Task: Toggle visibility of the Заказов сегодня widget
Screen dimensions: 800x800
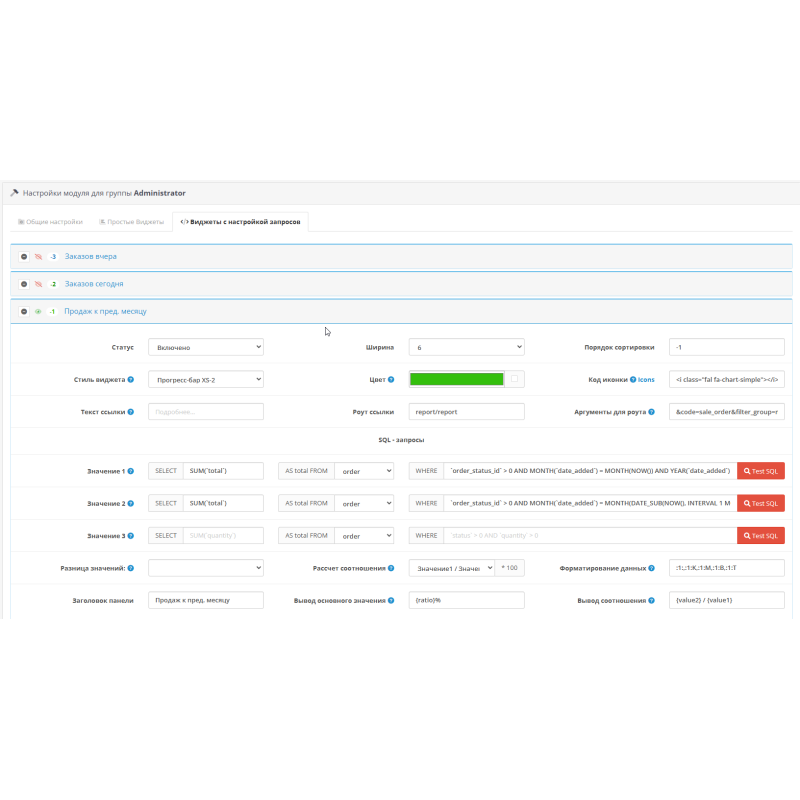Action: click(x=37, y=284)
